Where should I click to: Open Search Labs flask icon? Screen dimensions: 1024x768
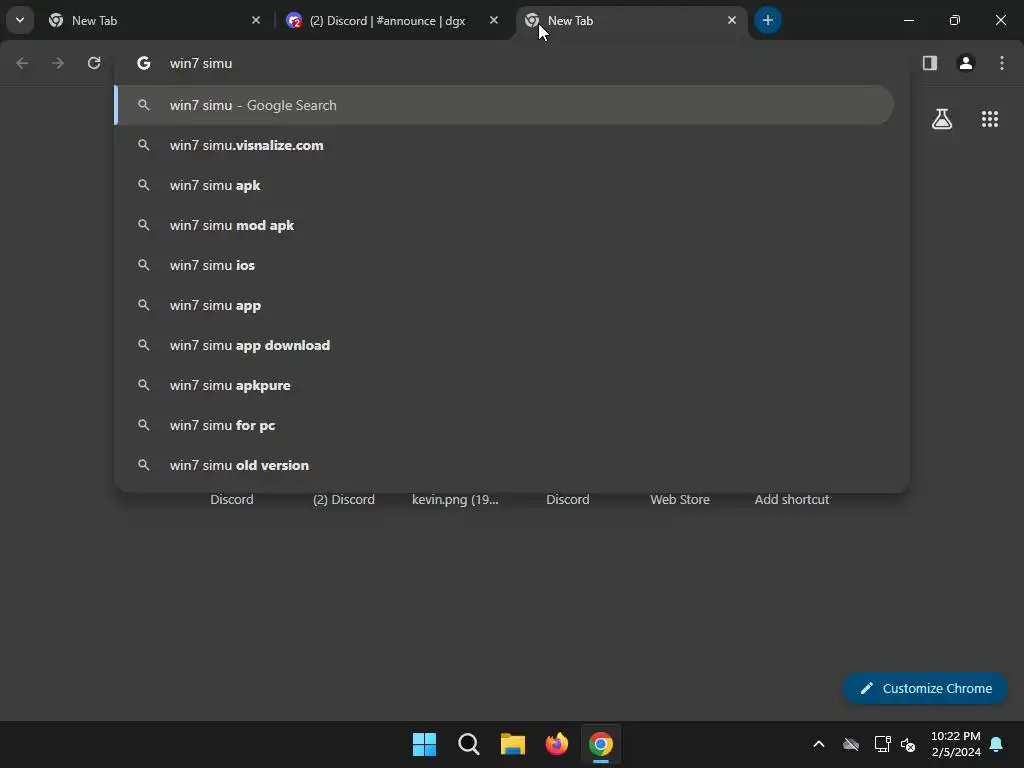click(x=942, y=119)
